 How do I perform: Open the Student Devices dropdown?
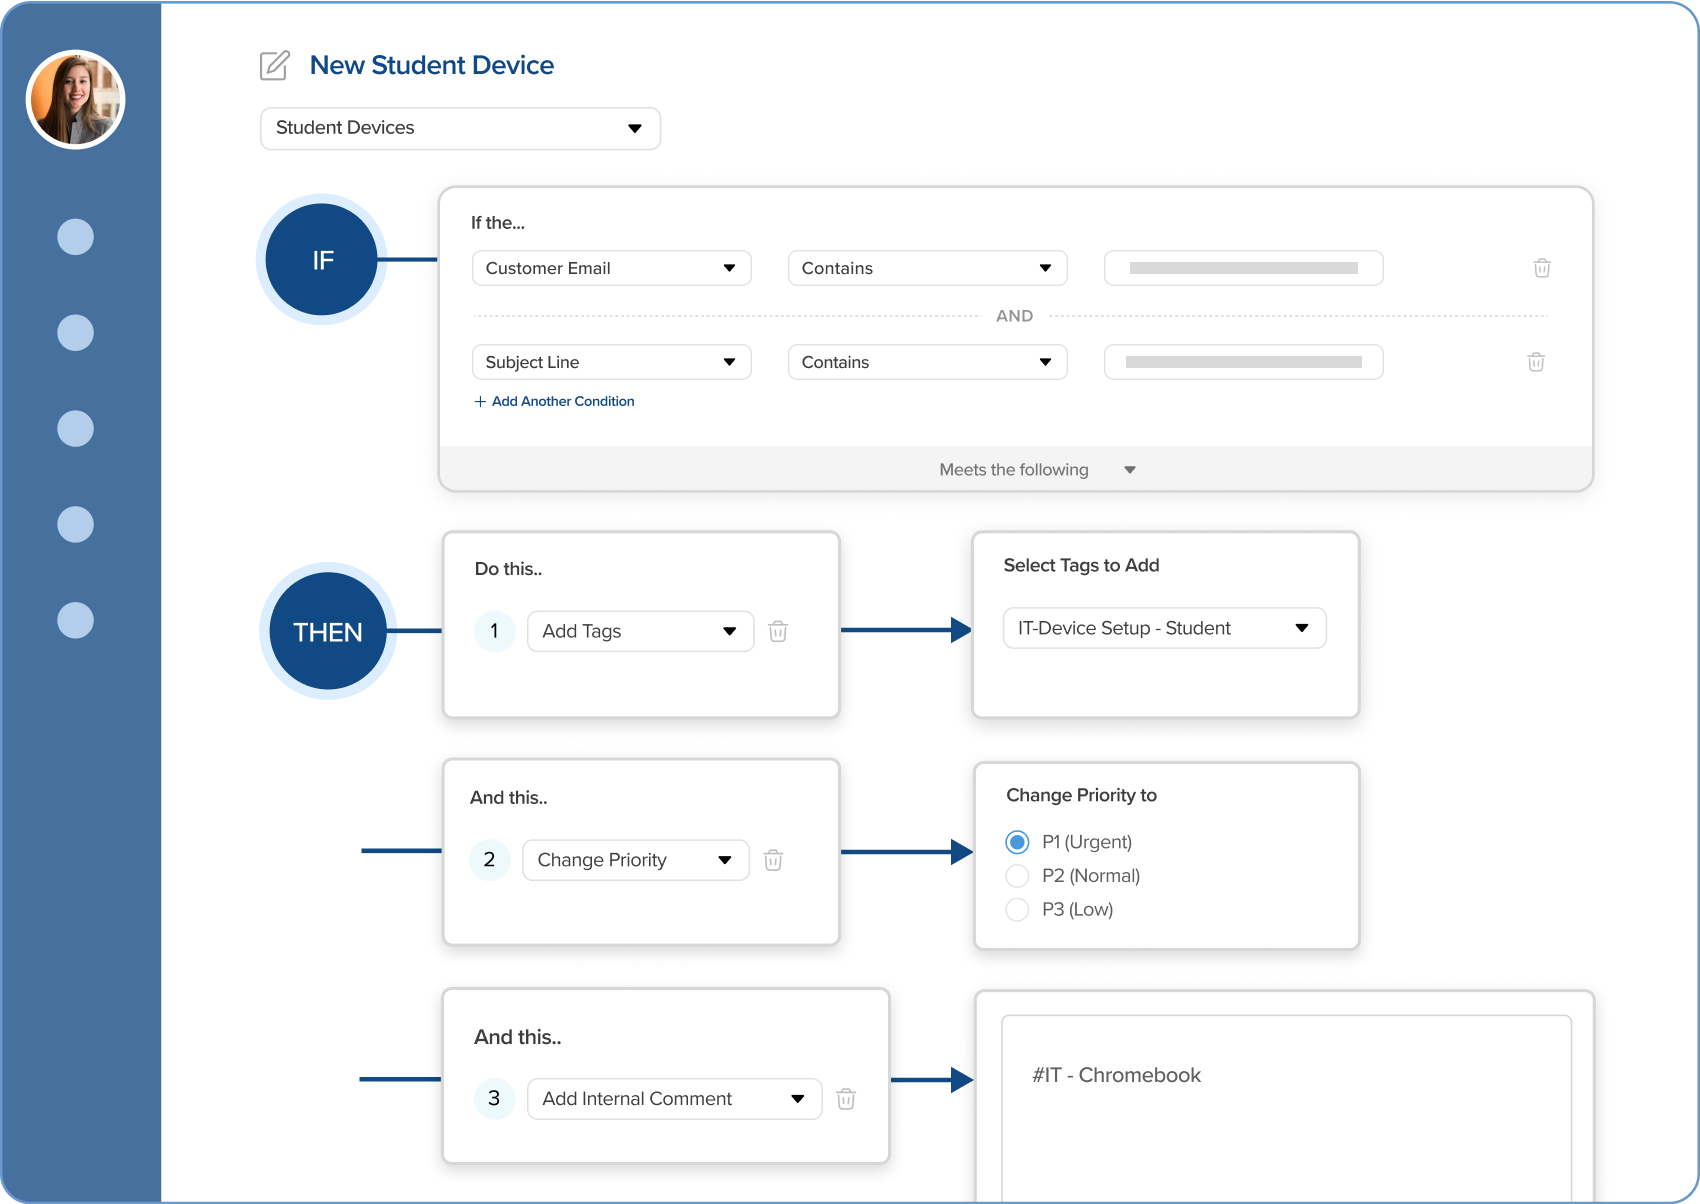click(460, 129)
